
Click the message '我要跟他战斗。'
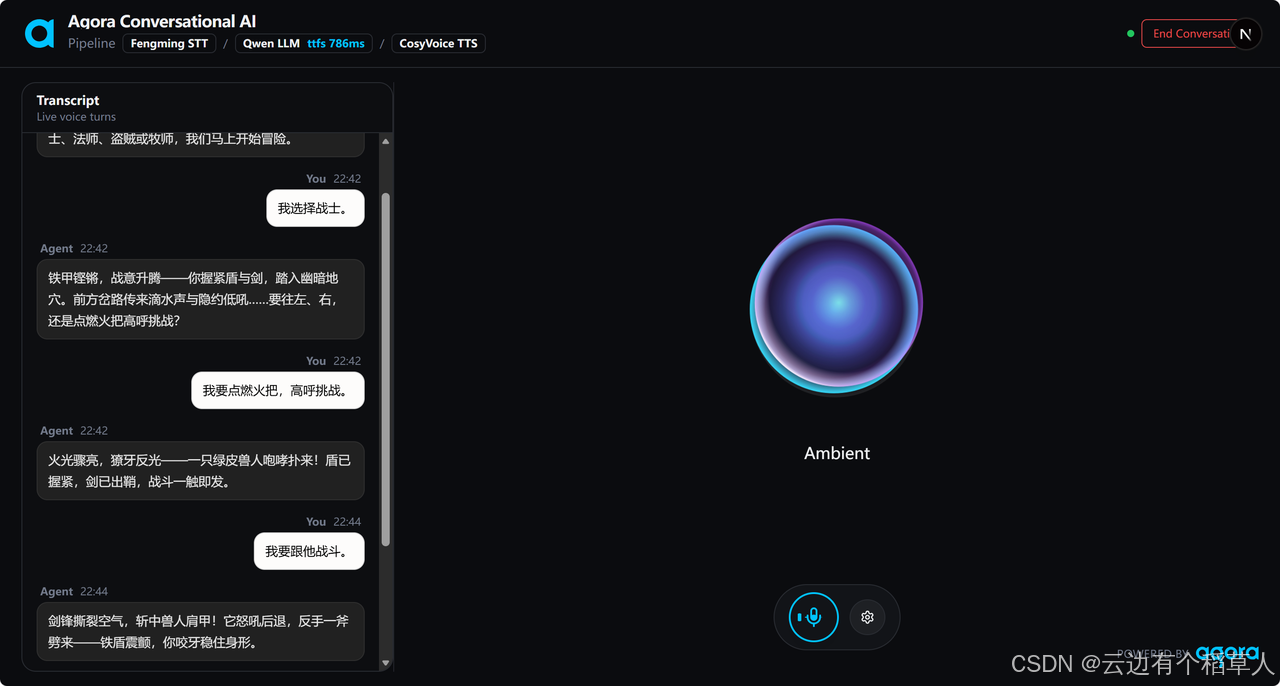click(309, 551)
